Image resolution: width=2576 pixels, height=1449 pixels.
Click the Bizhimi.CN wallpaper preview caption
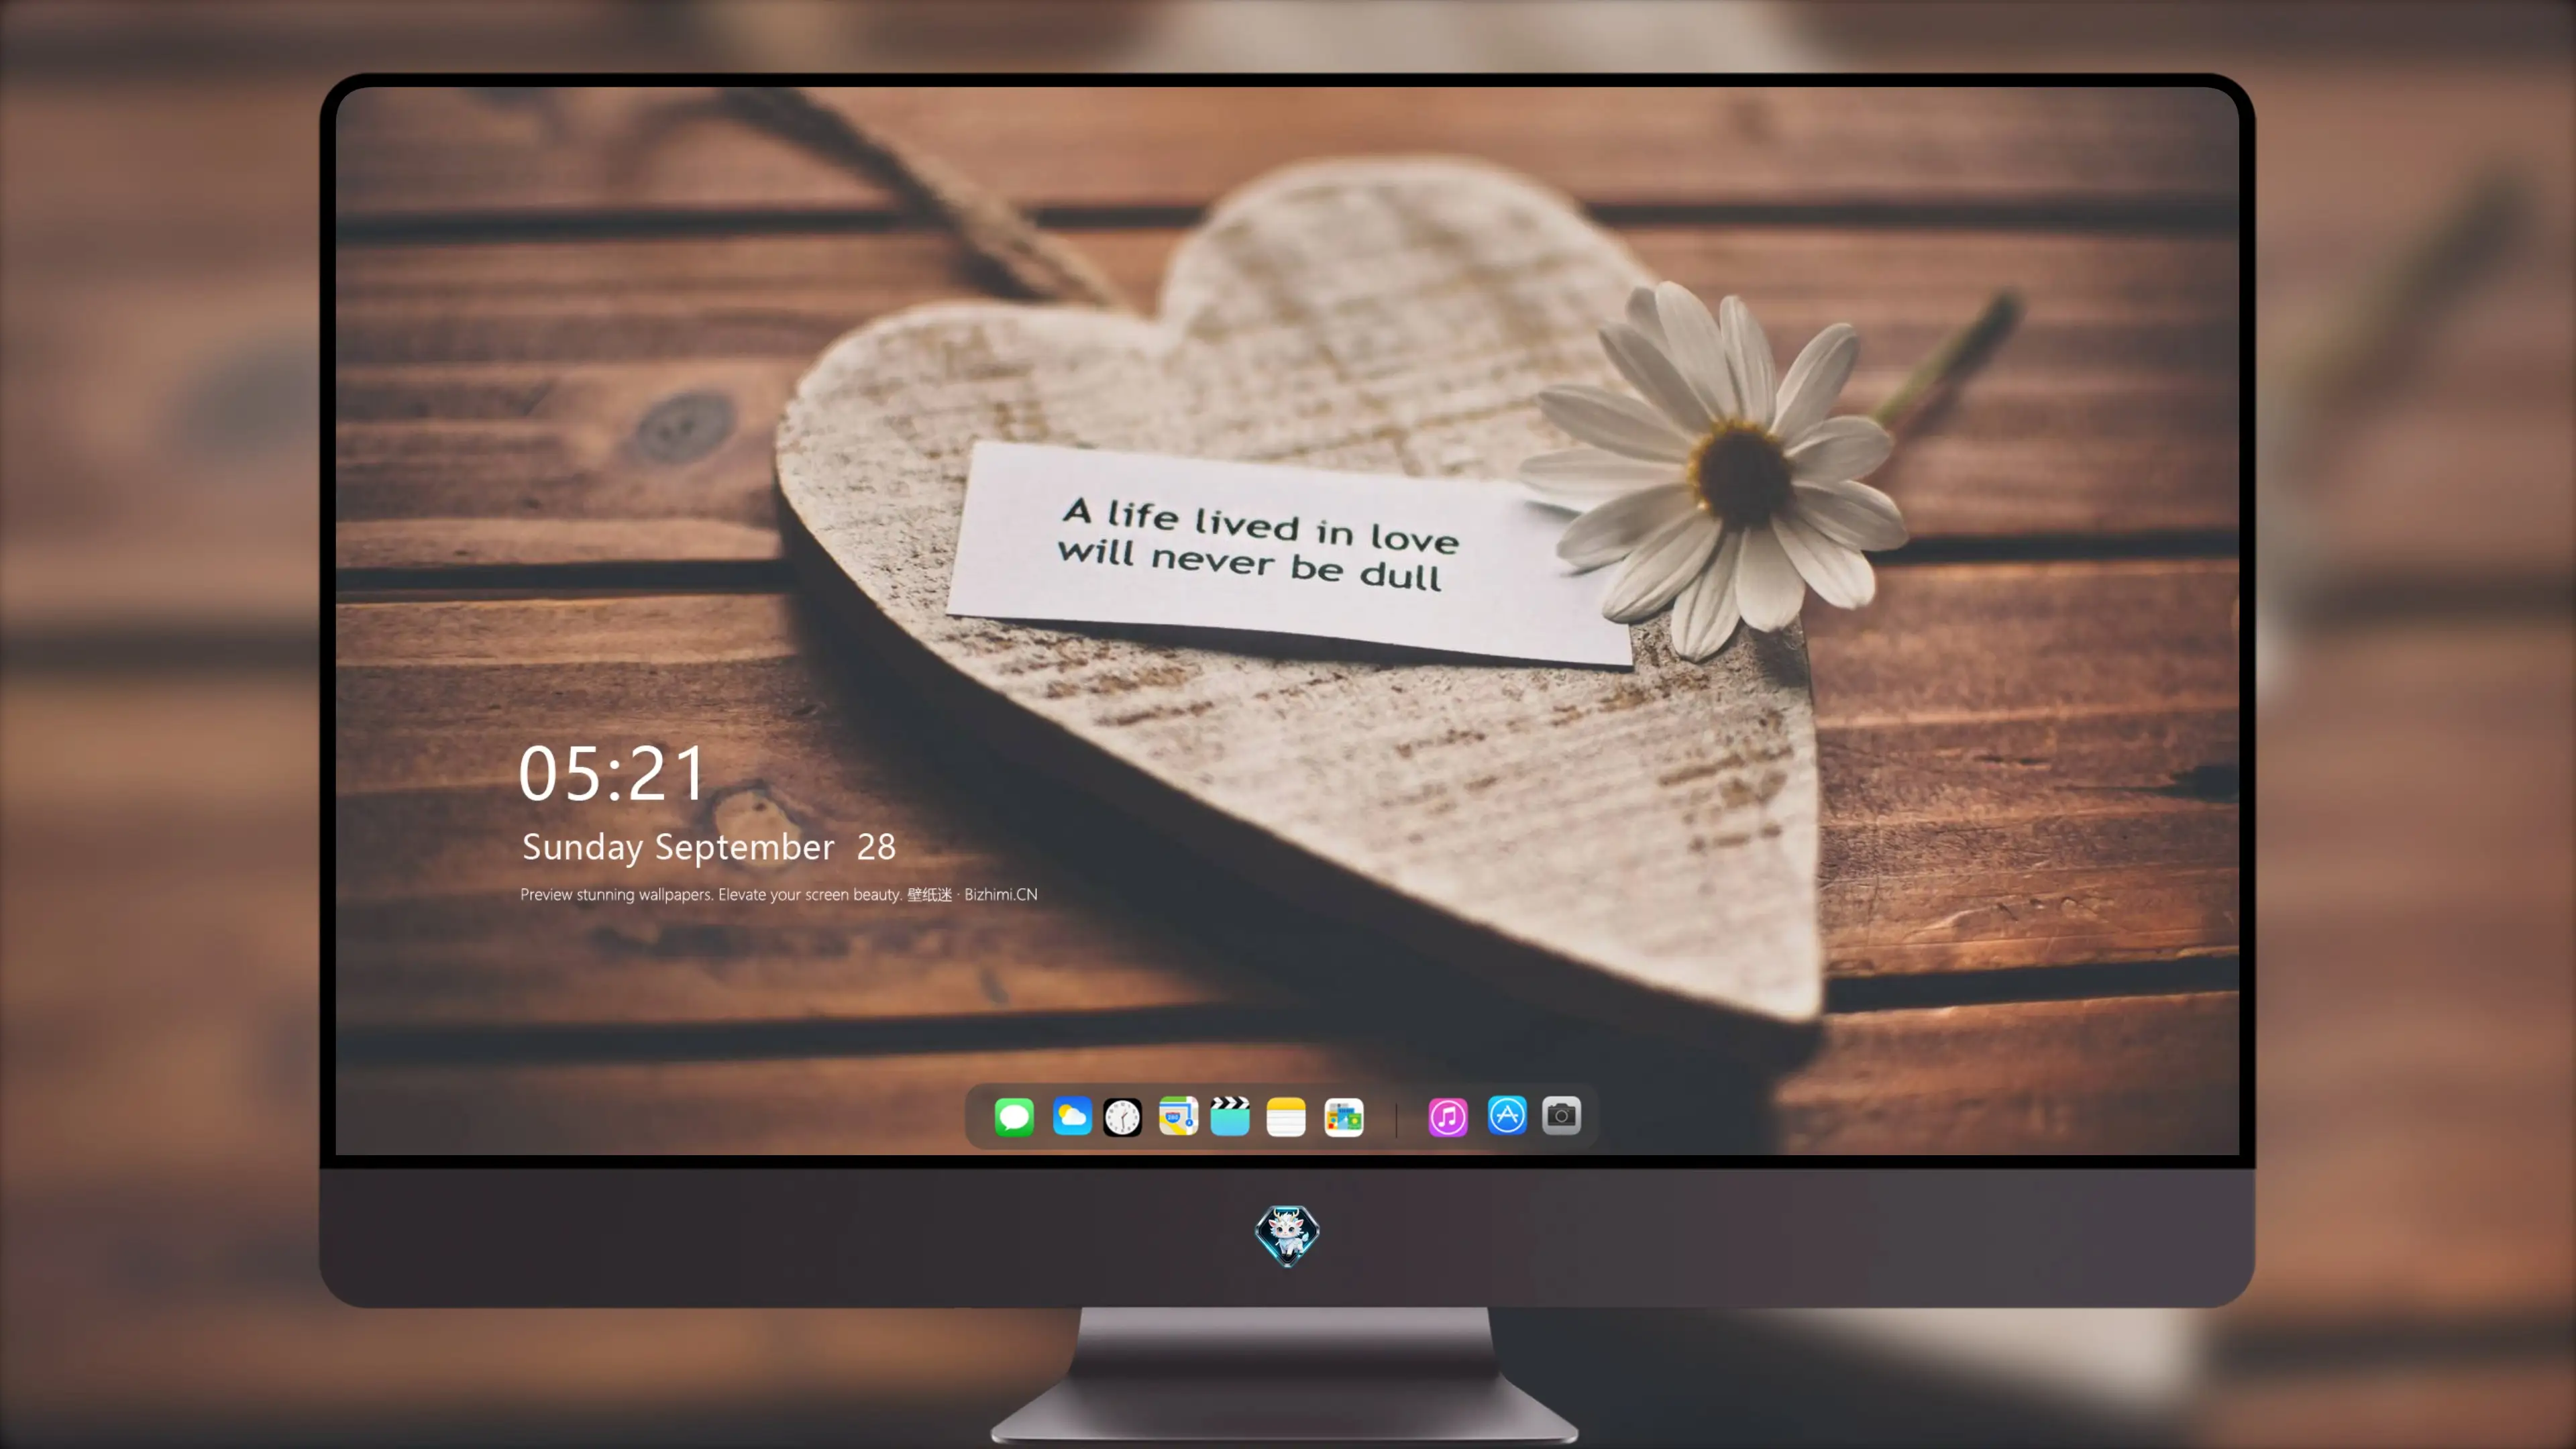pyautogui.click(x=779, y=894)
